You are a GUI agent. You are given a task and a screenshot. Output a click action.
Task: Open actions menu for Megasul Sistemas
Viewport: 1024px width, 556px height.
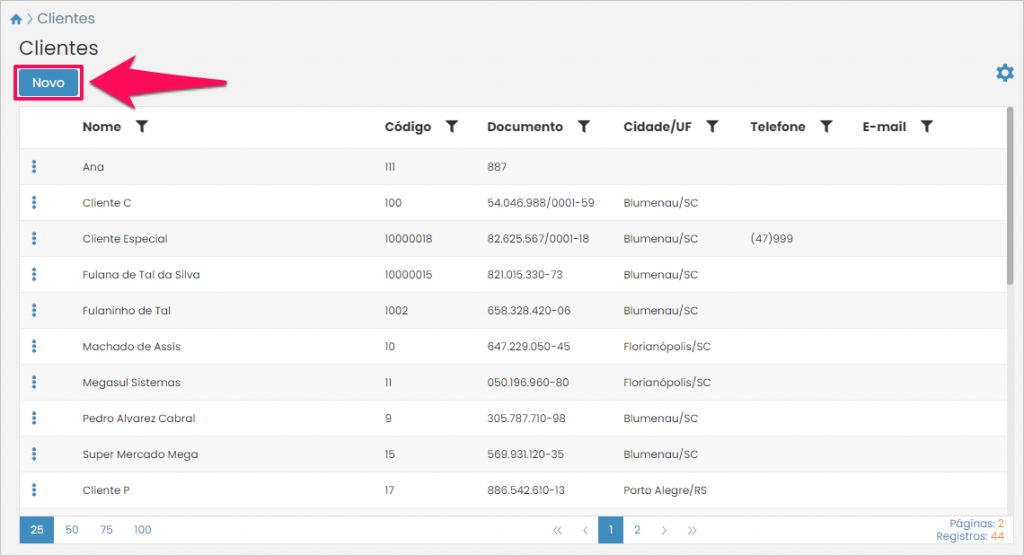34,383
